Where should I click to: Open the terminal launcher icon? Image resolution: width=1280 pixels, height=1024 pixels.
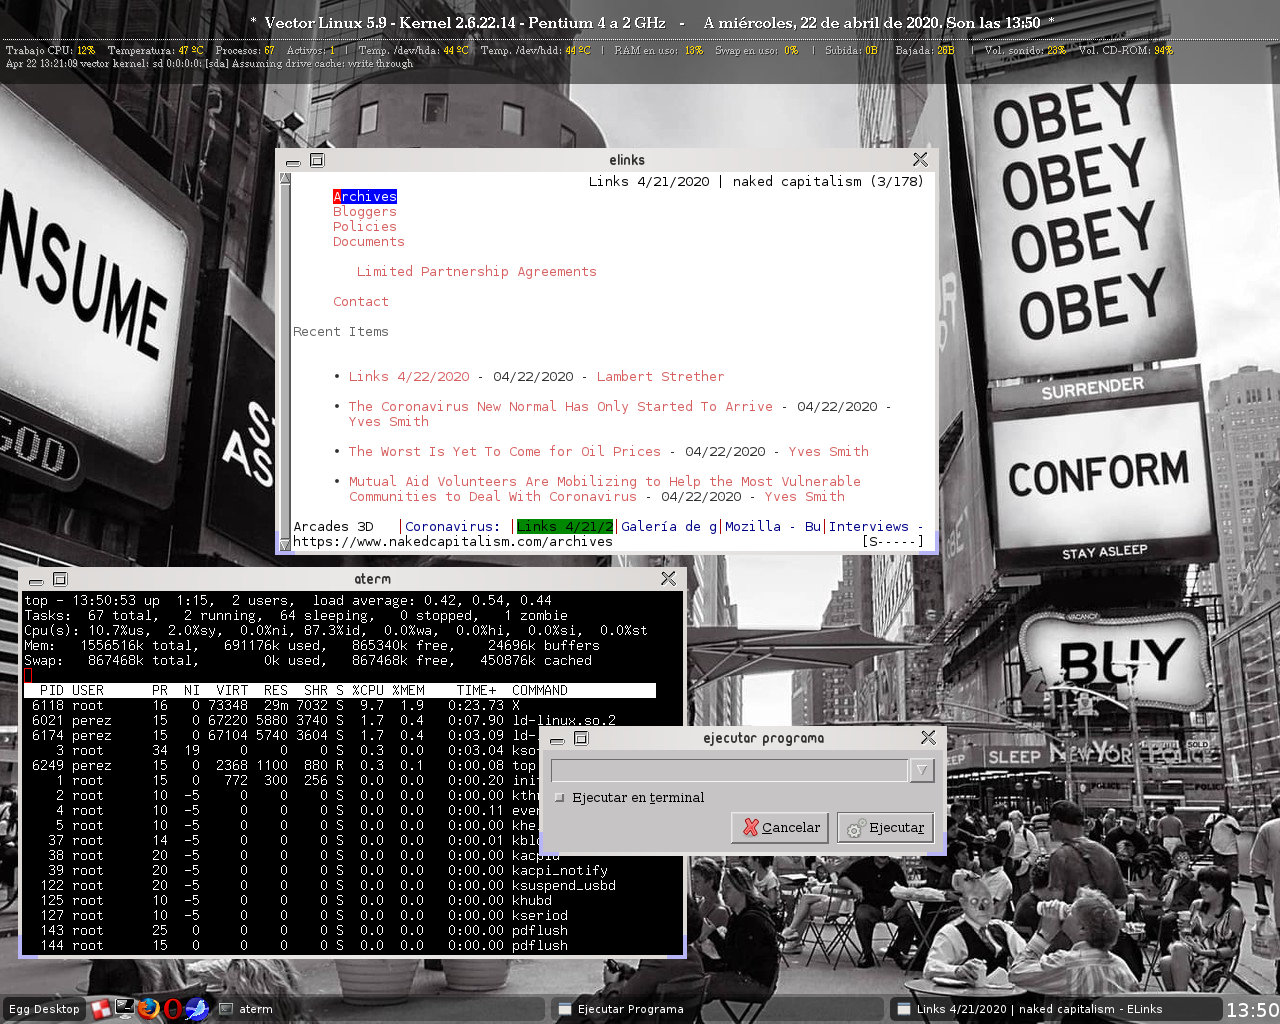(125, 1008)
